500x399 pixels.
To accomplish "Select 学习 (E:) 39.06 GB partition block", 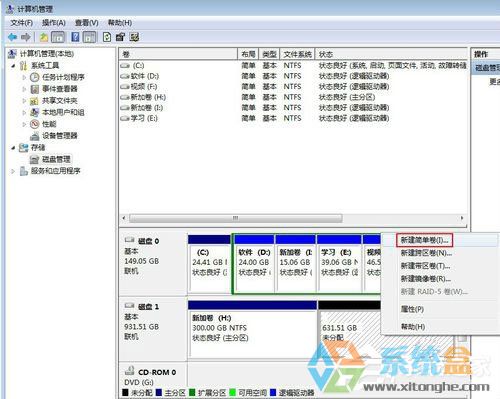I will tap(339, 263).
